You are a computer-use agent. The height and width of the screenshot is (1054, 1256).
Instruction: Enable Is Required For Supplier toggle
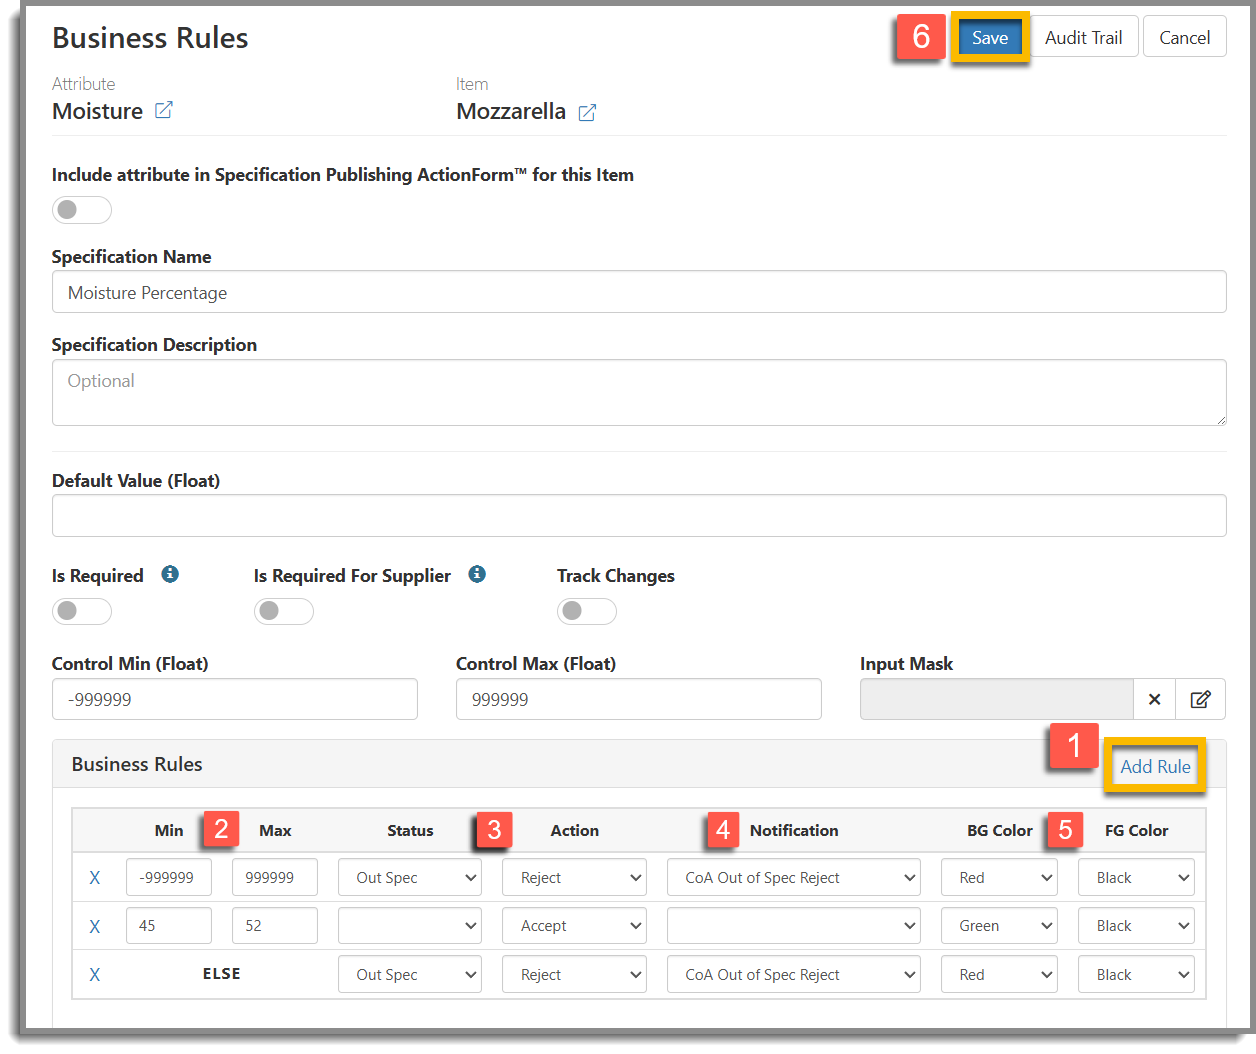coord(284,611)
